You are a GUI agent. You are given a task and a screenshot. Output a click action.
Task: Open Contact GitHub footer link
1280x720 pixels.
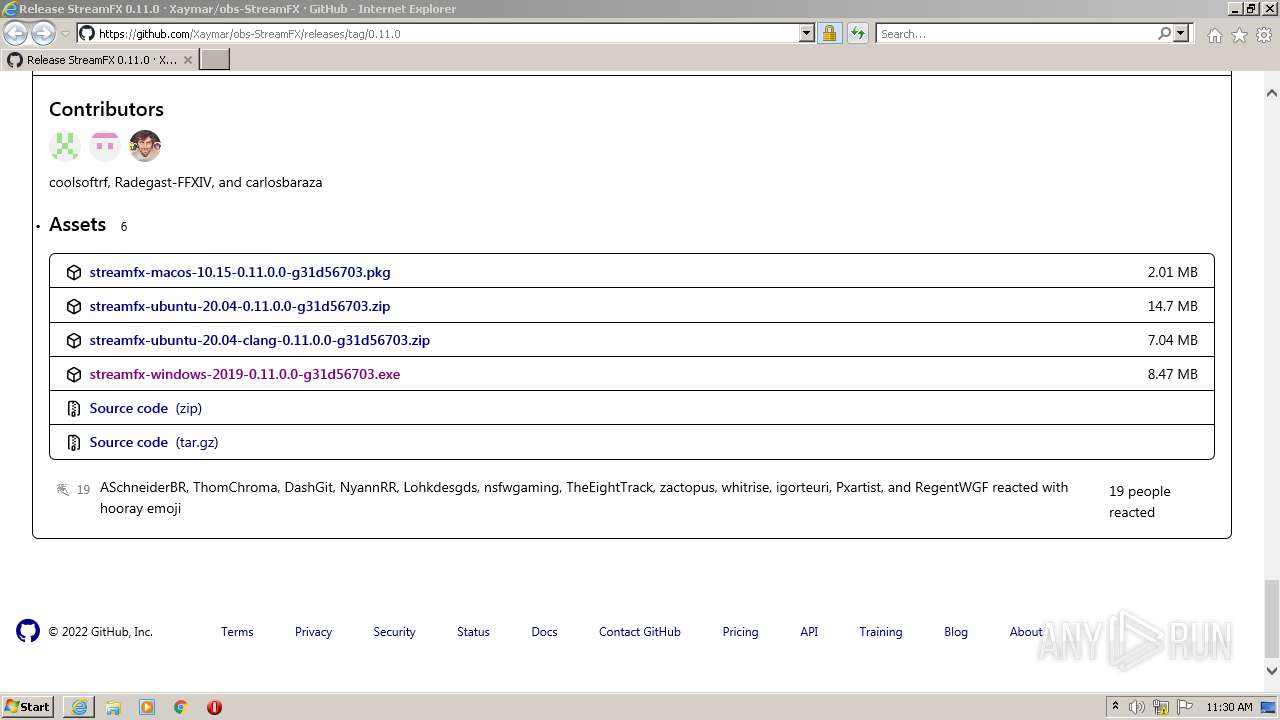pos(640,632)
